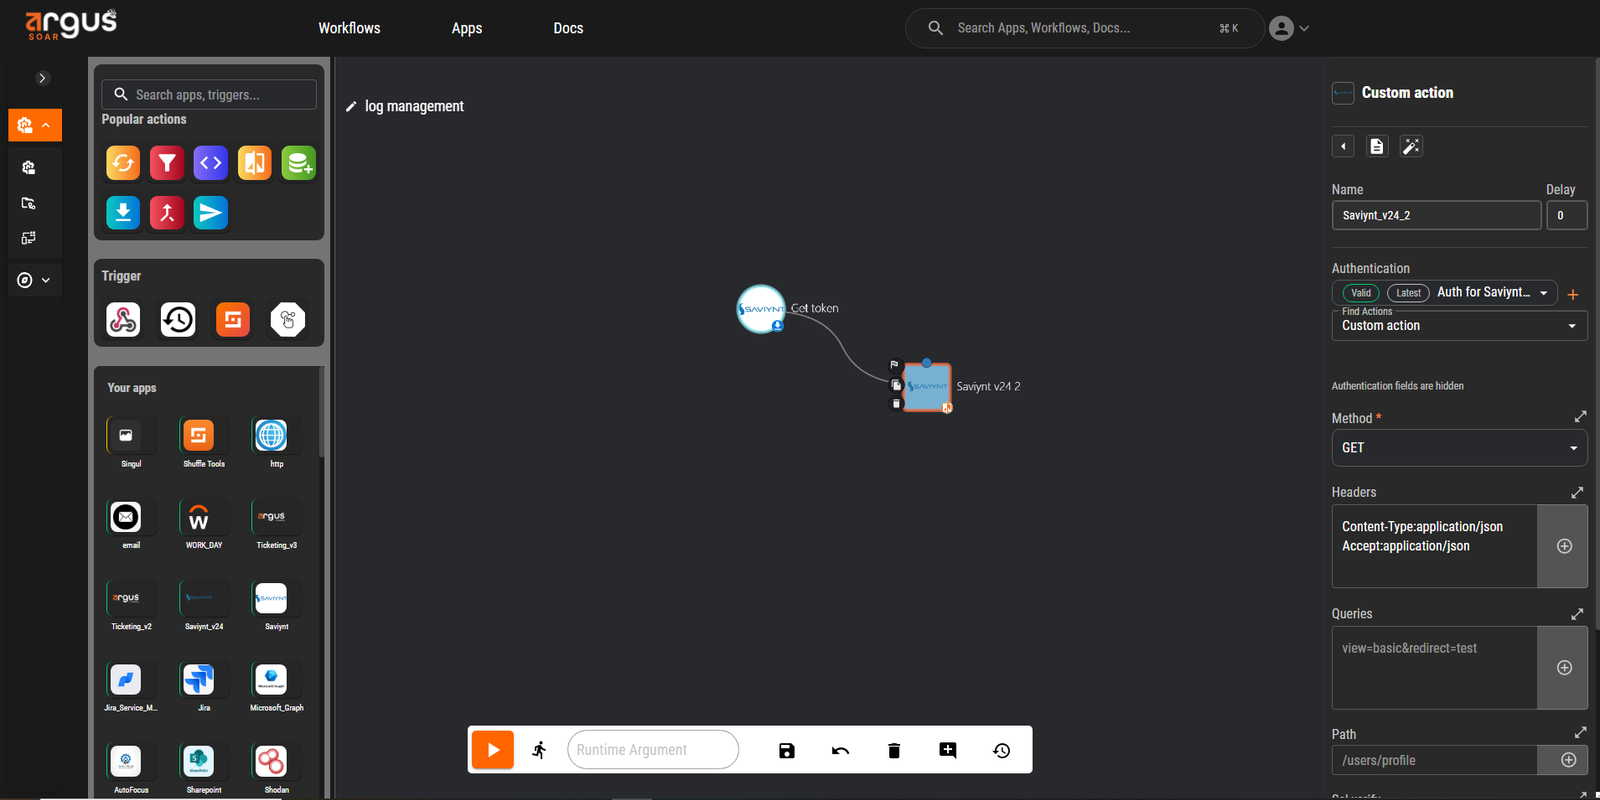Expand the Headers field to full size

pos(1577,492)
